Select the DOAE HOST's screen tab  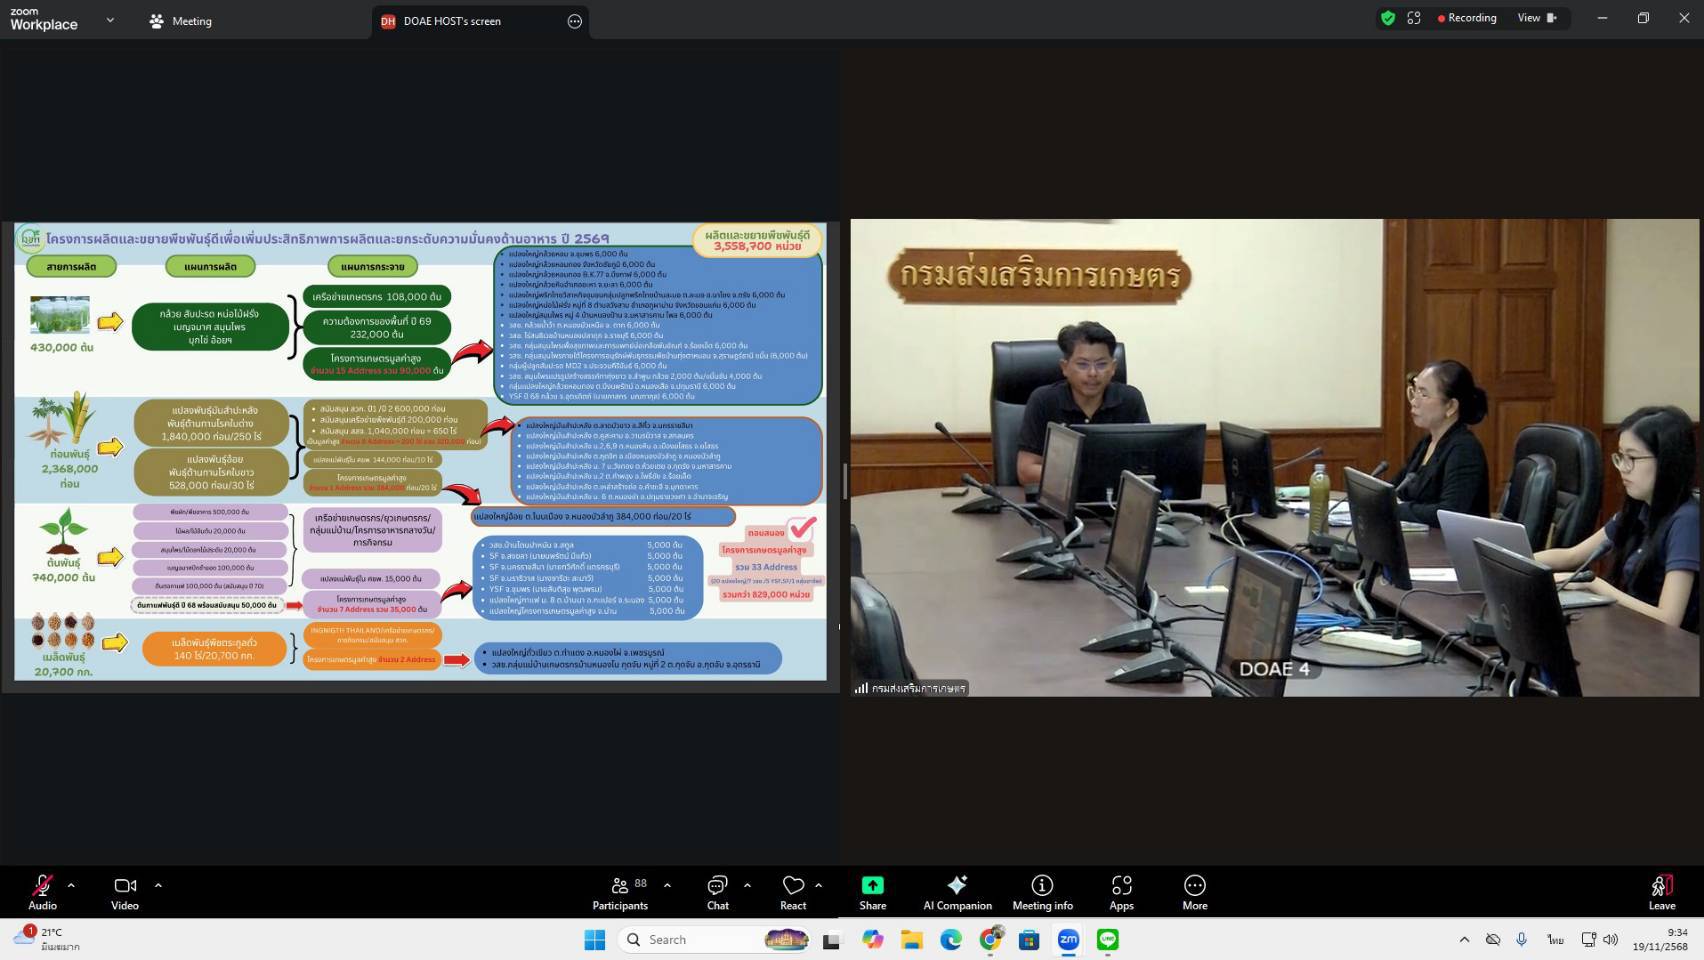tap(452, 21)
